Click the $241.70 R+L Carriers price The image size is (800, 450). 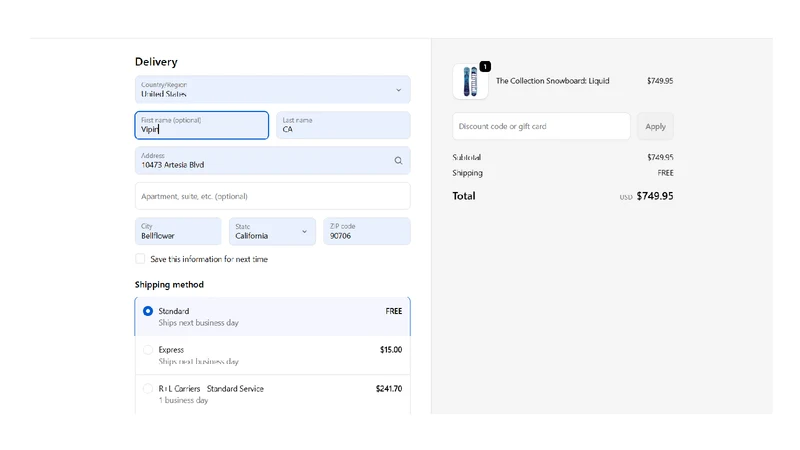389,388
